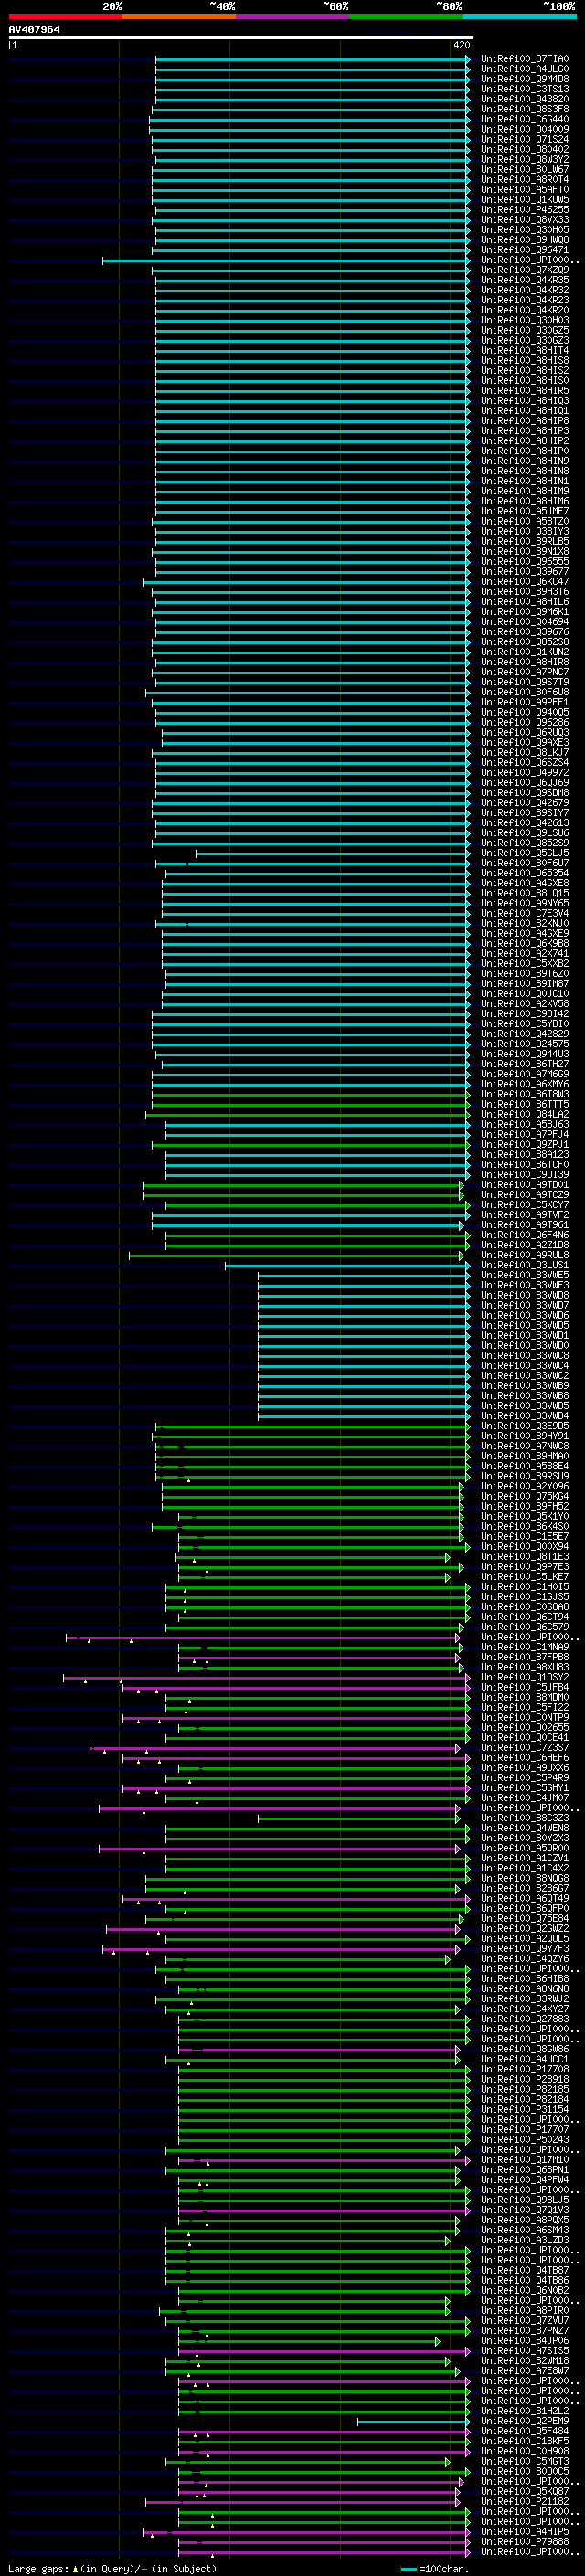Click the green ~80% legend segment
Viewport: 585px width, 2576px height.
pyautogui.click(x=406, y=16)
